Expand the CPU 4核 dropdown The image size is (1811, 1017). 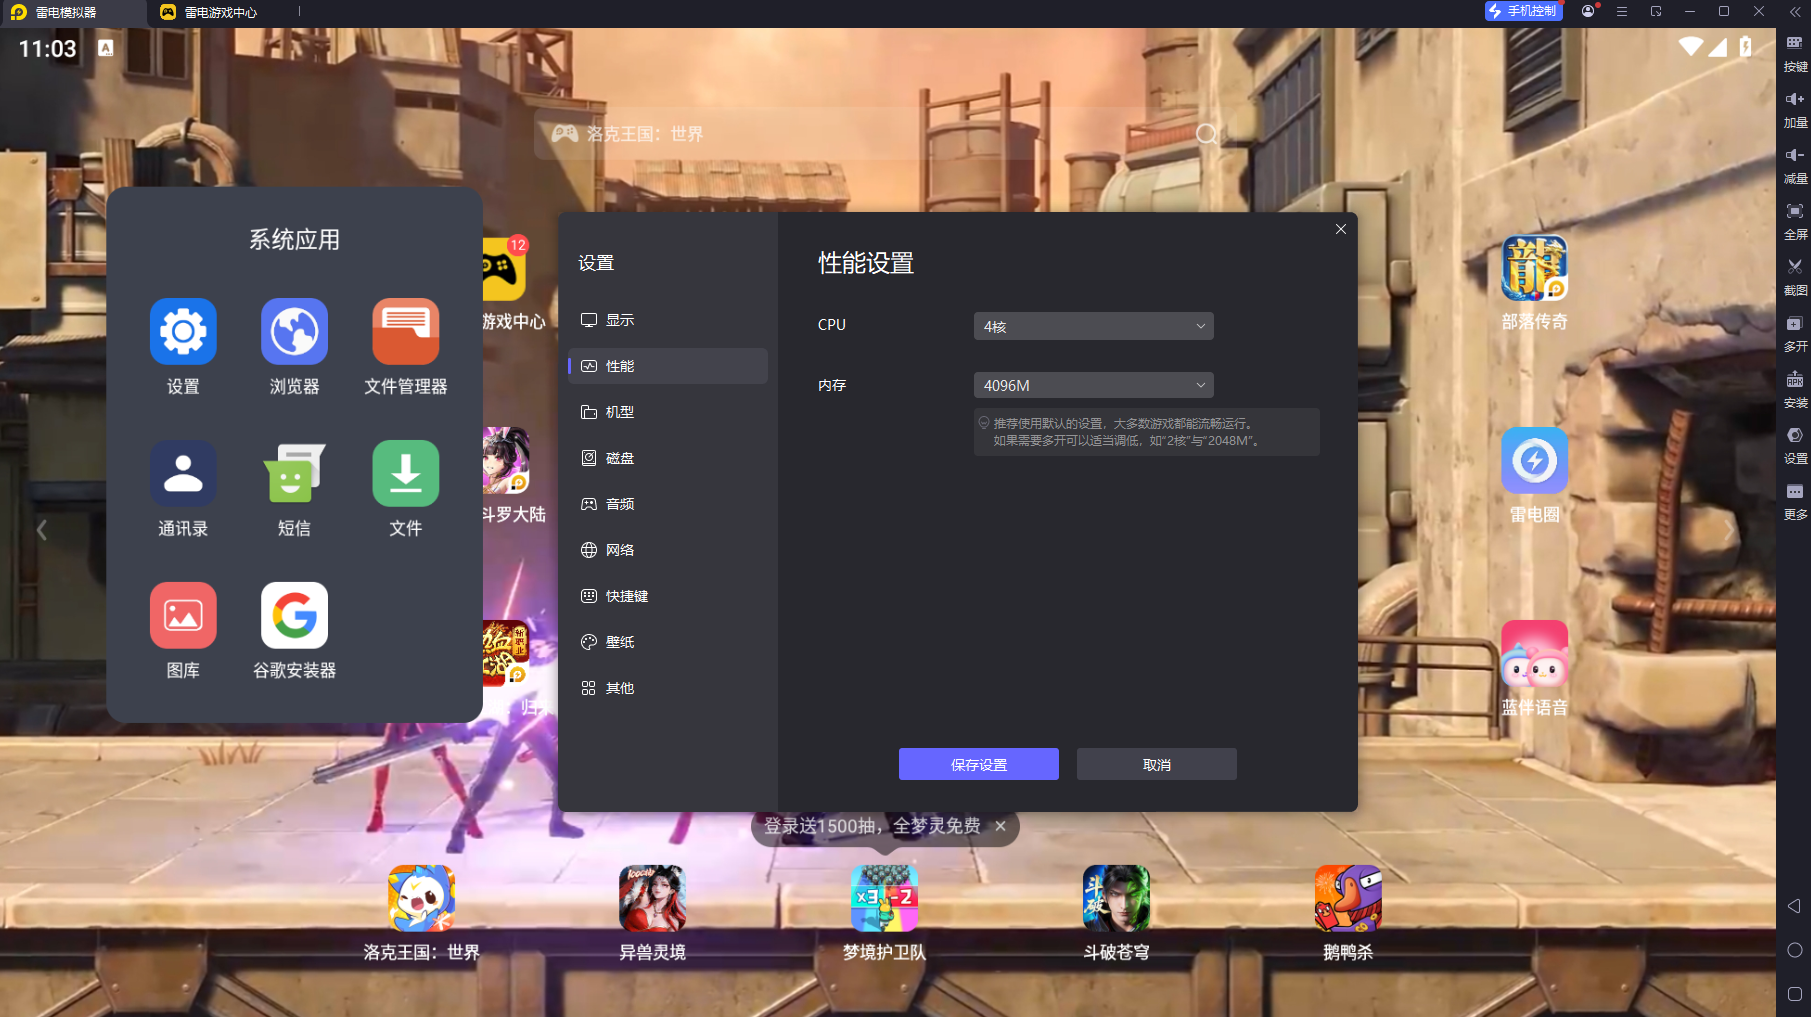[1093, 326]
